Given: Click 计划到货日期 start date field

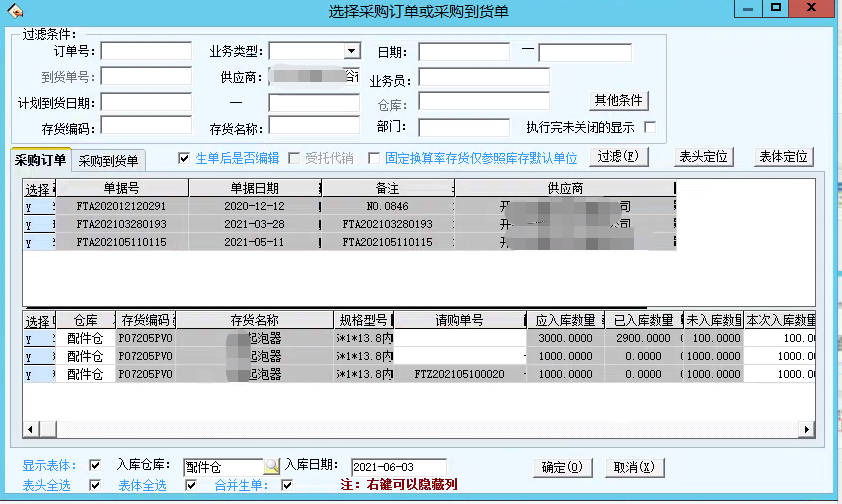Looking at the screenshot, I should coord(146,102).
